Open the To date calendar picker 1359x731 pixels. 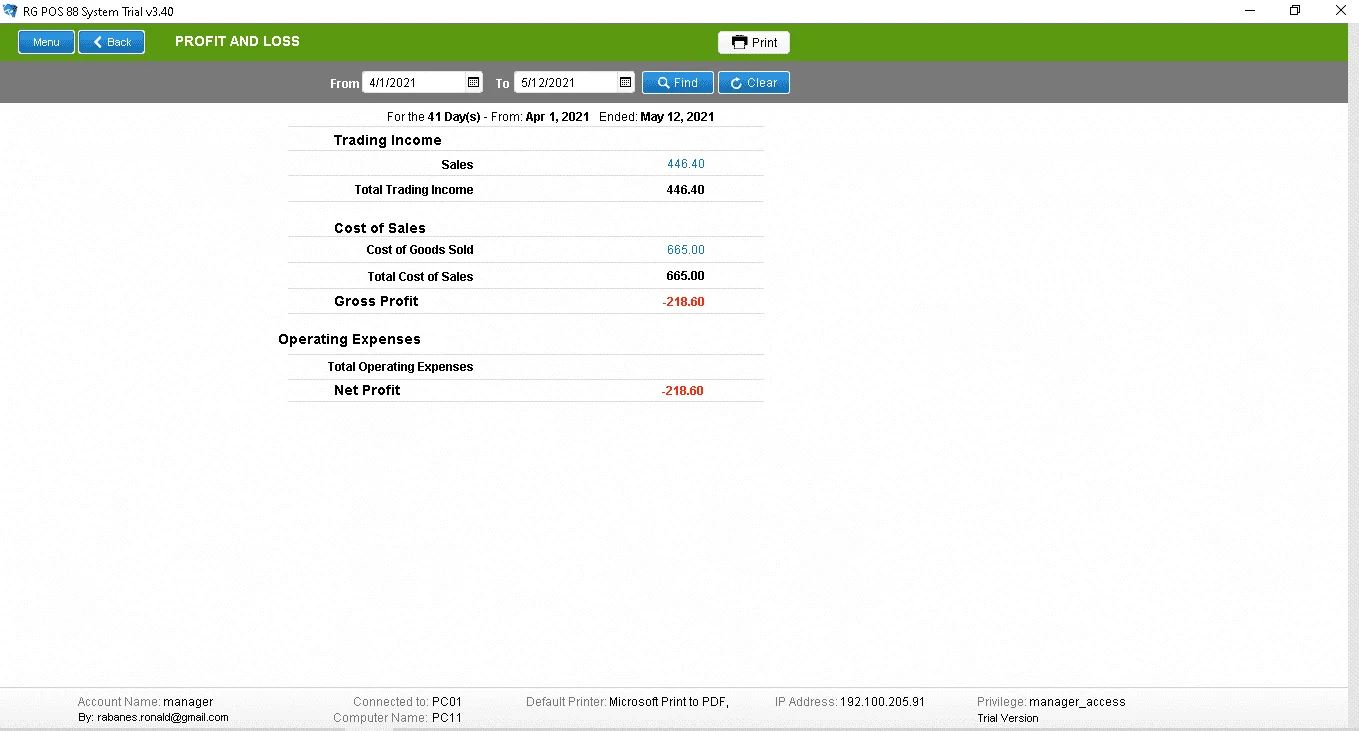(x=625, y=83)
